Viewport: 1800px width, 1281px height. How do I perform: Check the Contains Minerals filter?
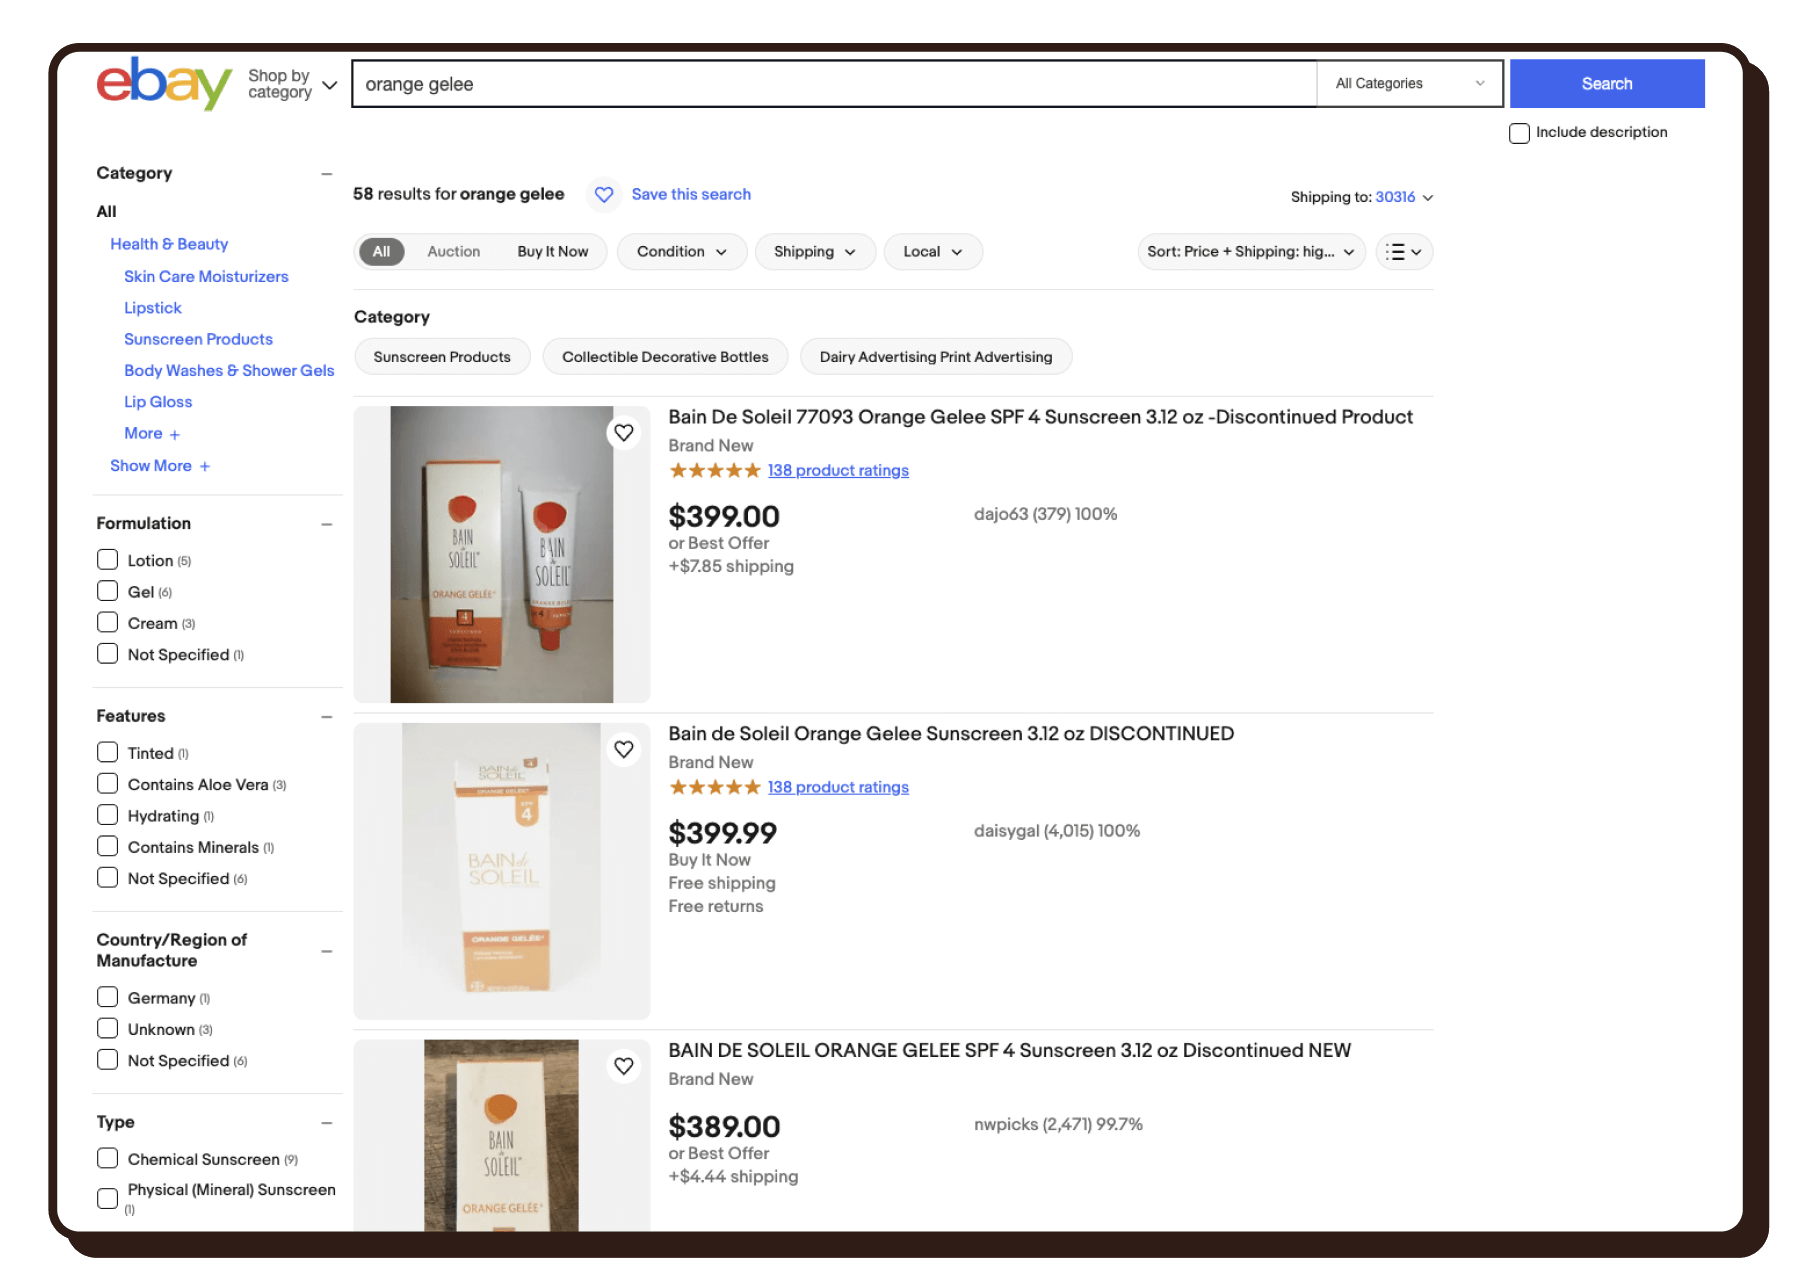point(107,846)
